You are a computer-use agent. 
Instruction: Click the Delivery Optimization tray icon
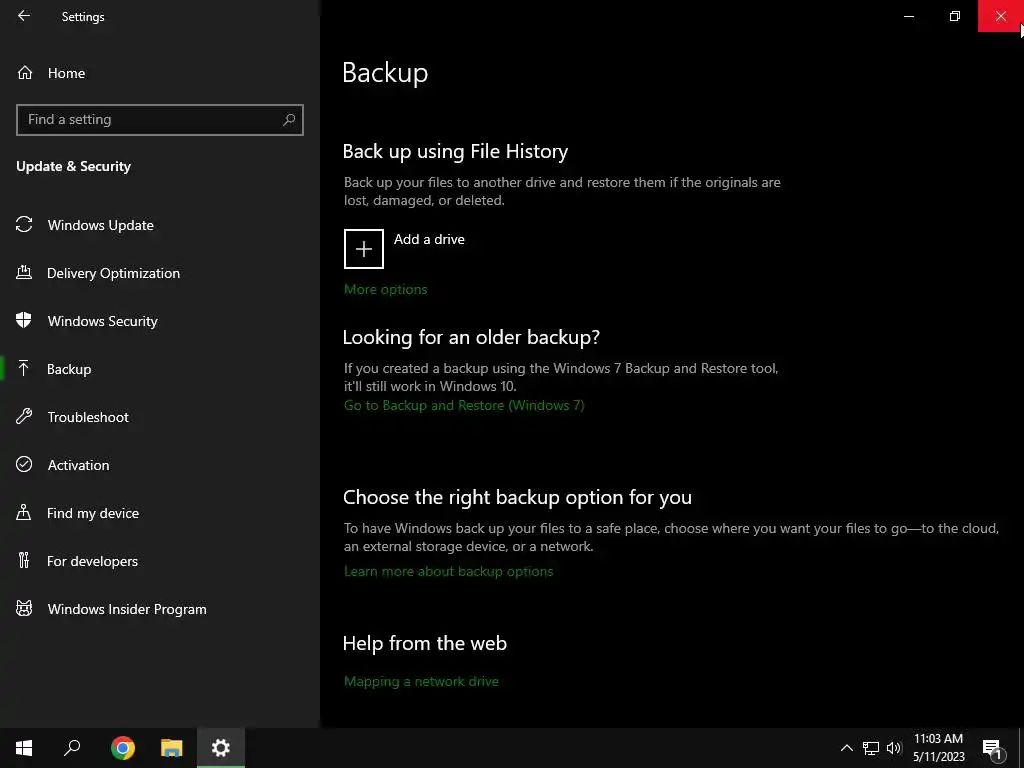[24, 272]
